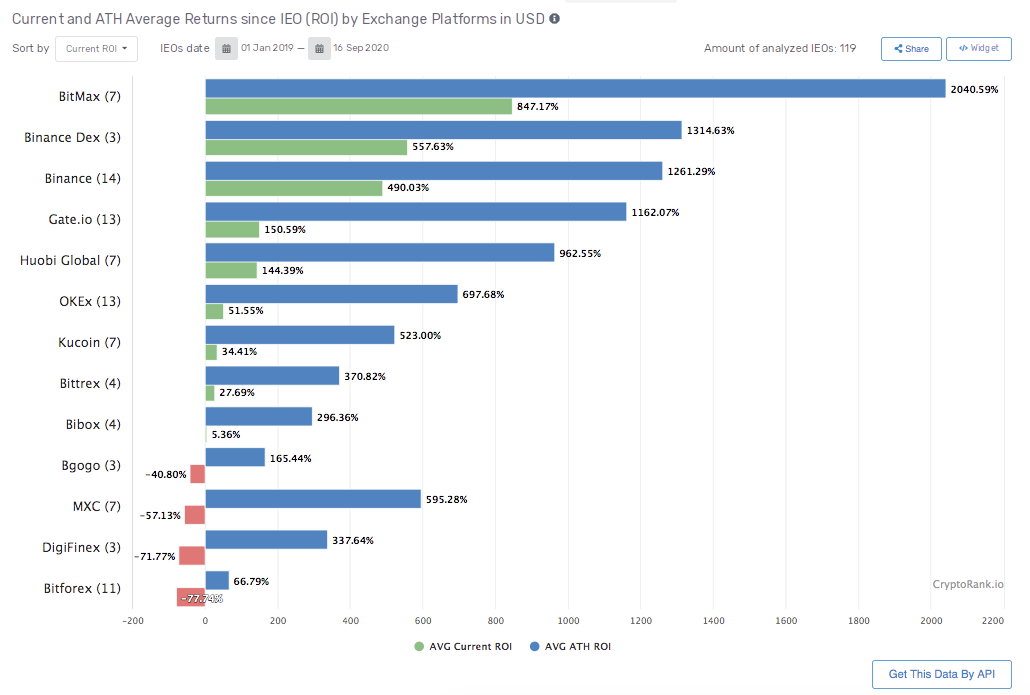Open the Sort by Current ROI dropdown

click(x=97, y=49)
